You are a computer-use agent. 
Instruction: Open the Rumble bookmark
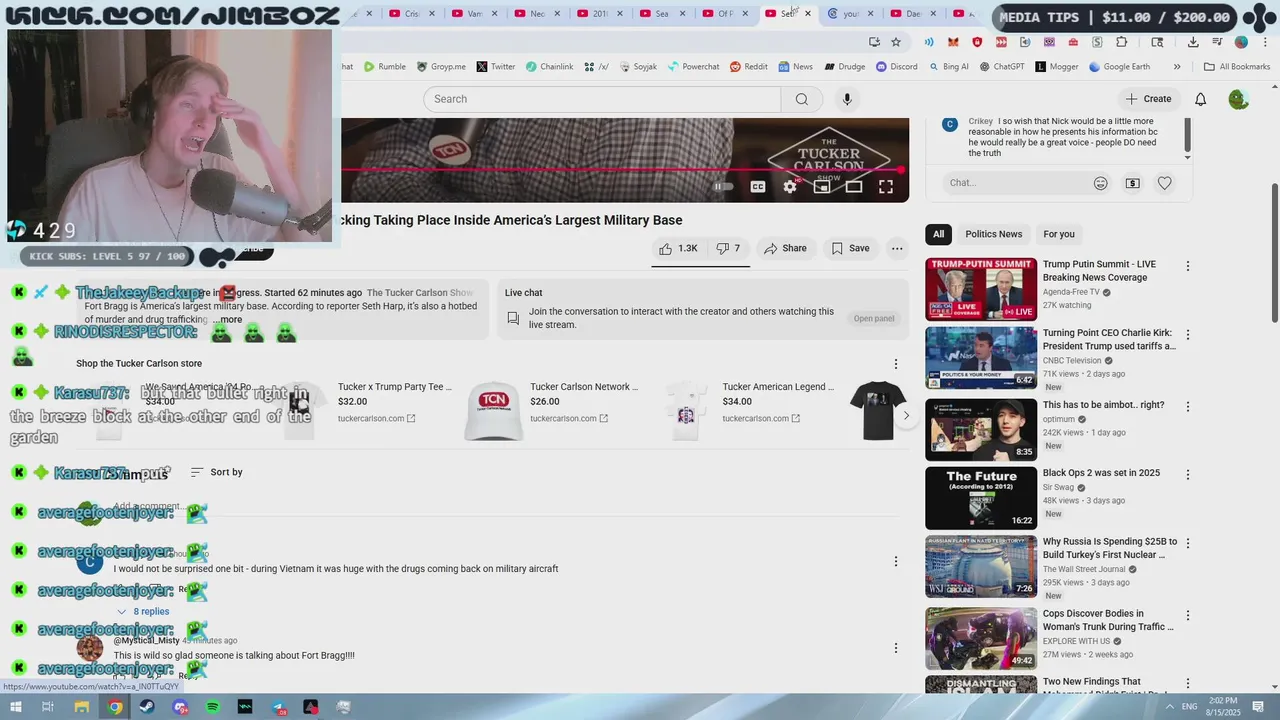pyautogui.click(x=384, y=67)
